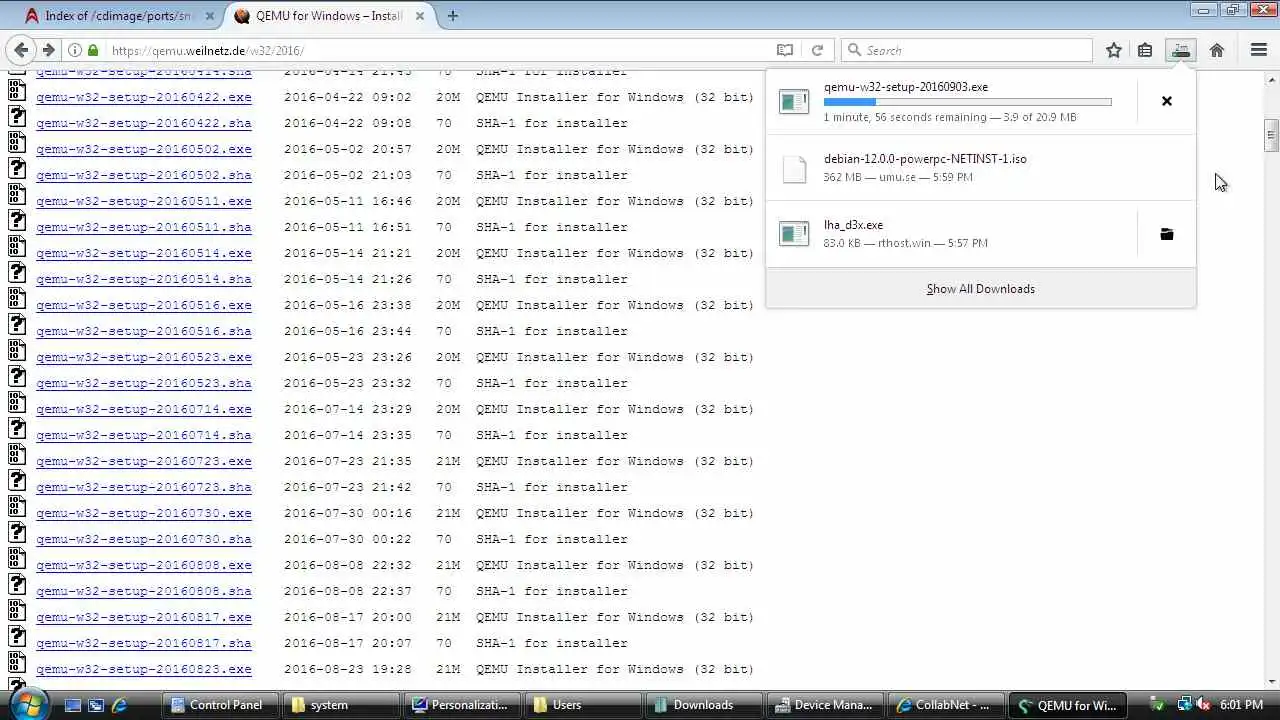This screenshot has width=1280, height=720.
Task: Bookmark this page with the star icon
Action: pos(1114,50)
